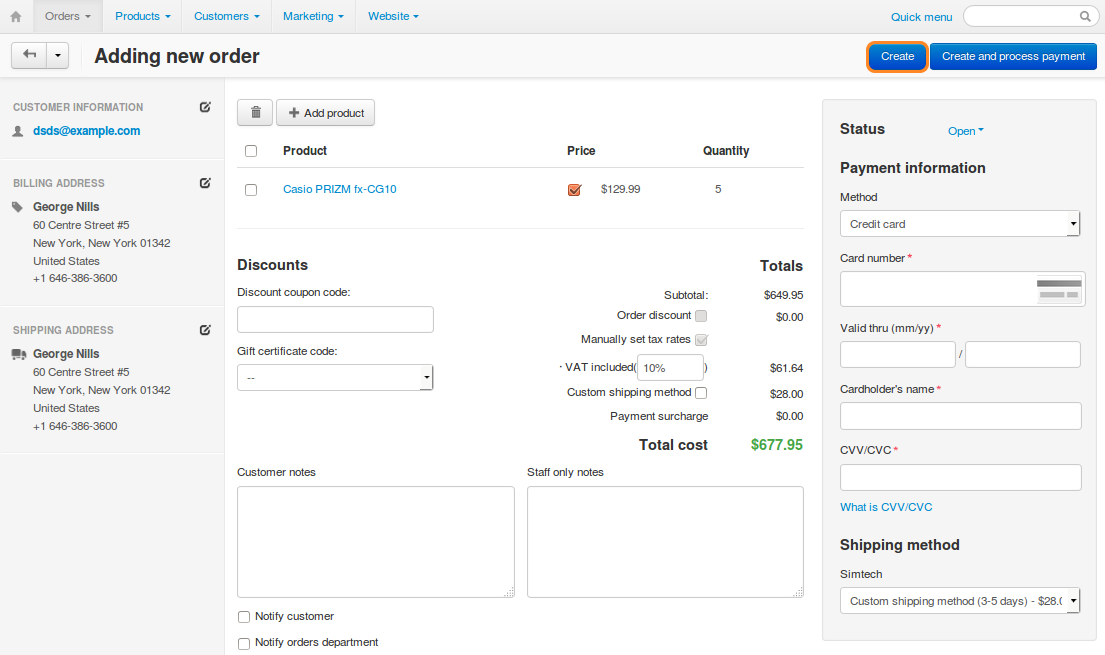Click the $129.99 price value

tap(620, 189)
